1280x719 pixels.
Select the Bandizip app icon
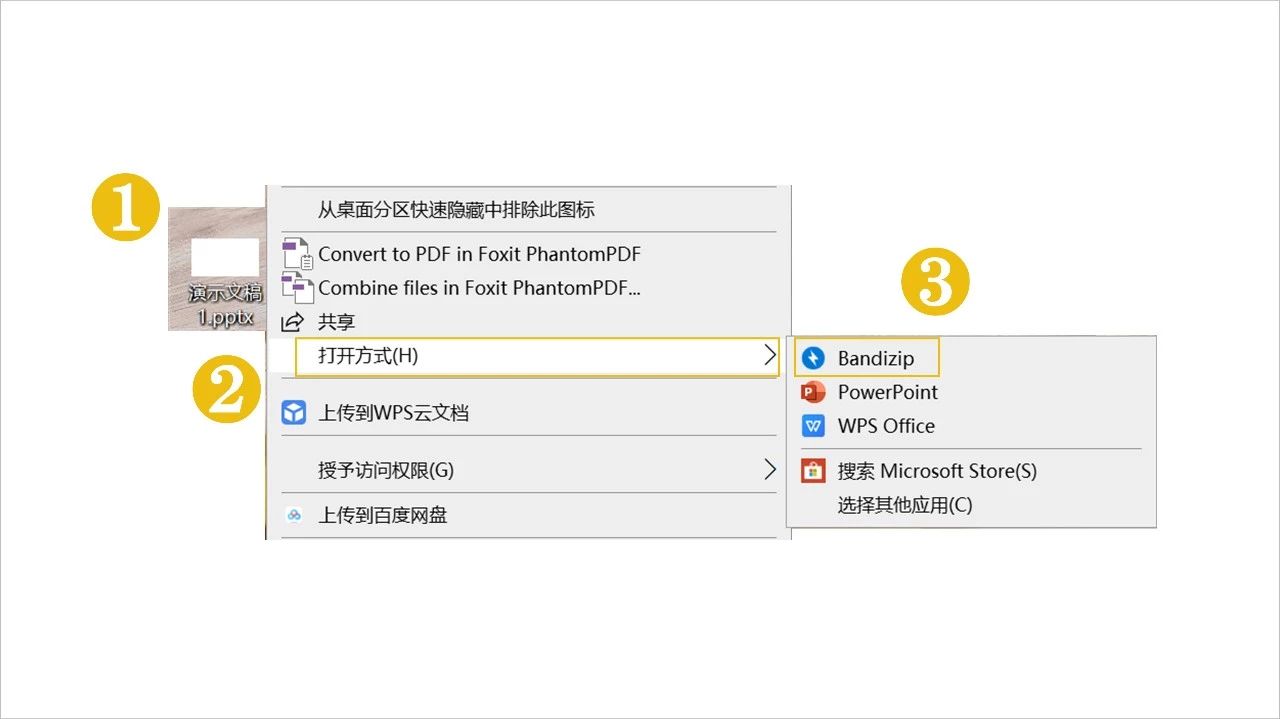(814, 358)
